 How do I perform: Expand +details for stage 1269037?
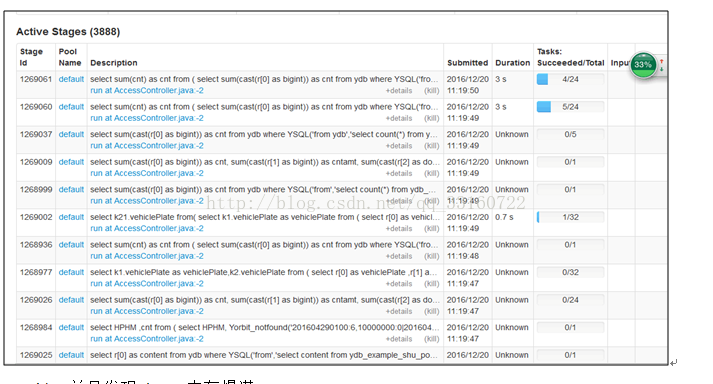[x=399, y=146]
